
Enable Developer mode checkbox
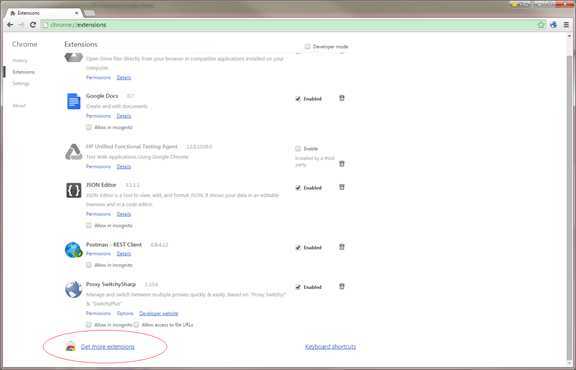pyautogui.click(x=307, y=46)
